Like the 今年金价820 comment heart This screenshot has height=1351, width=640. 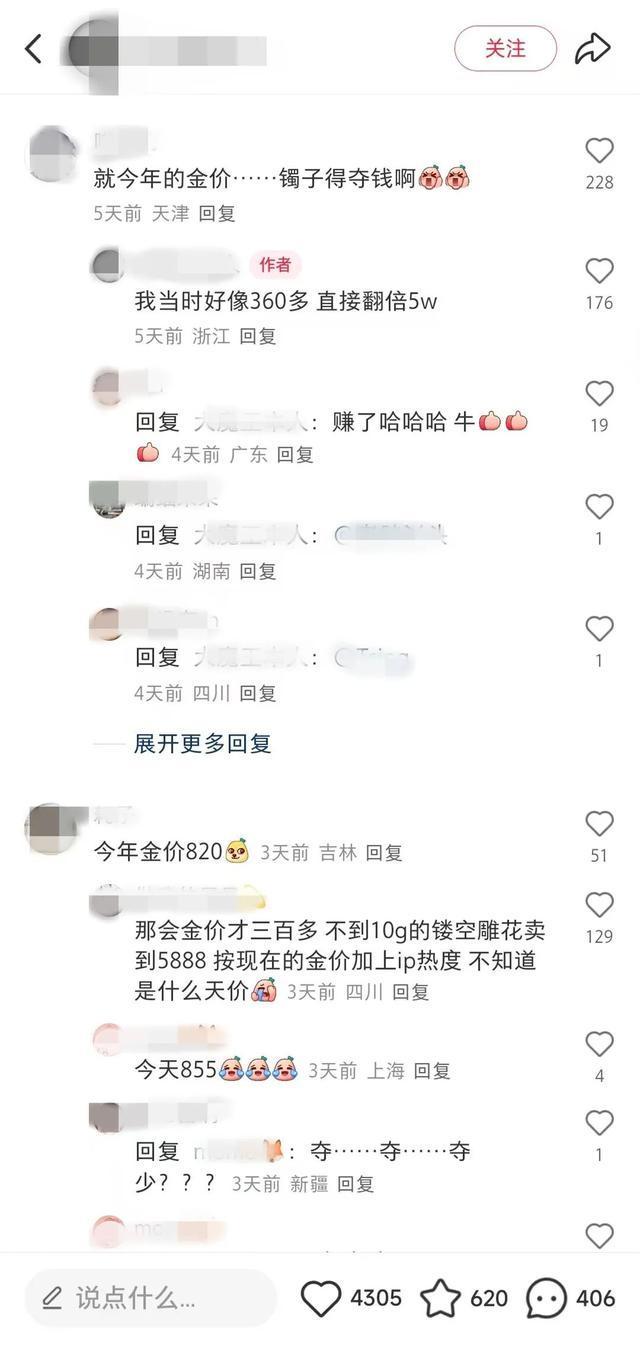click(599, 824)
